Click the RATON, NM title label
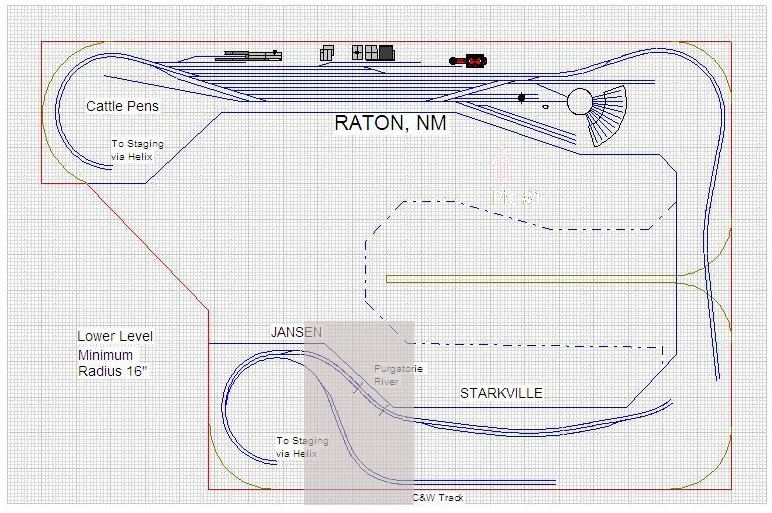772x513 pixels. pyautogui.click(x=390, y=125)
